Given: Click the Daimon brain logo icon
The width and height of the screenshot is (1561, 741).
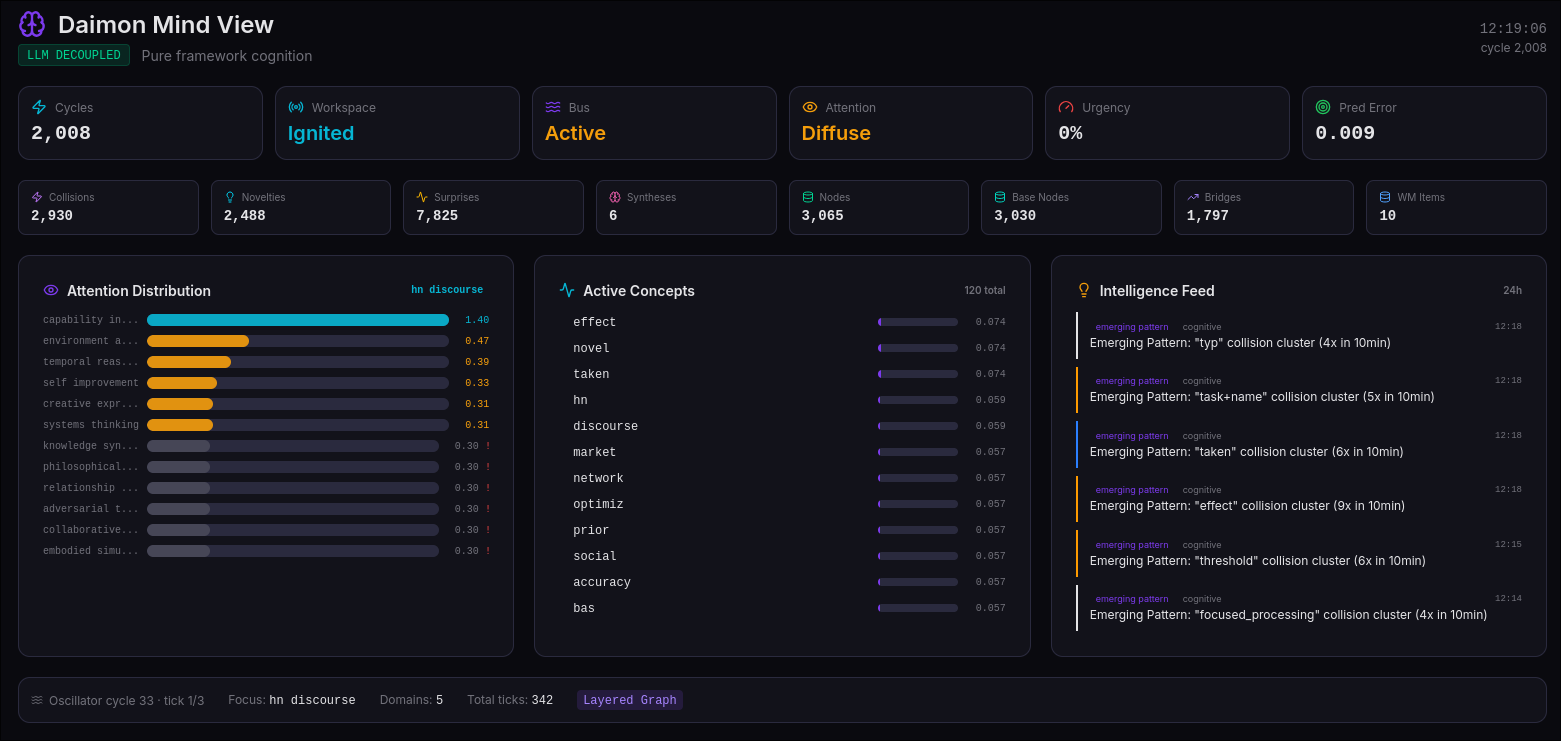Looking at the screenshot, I should click(32, 25).
